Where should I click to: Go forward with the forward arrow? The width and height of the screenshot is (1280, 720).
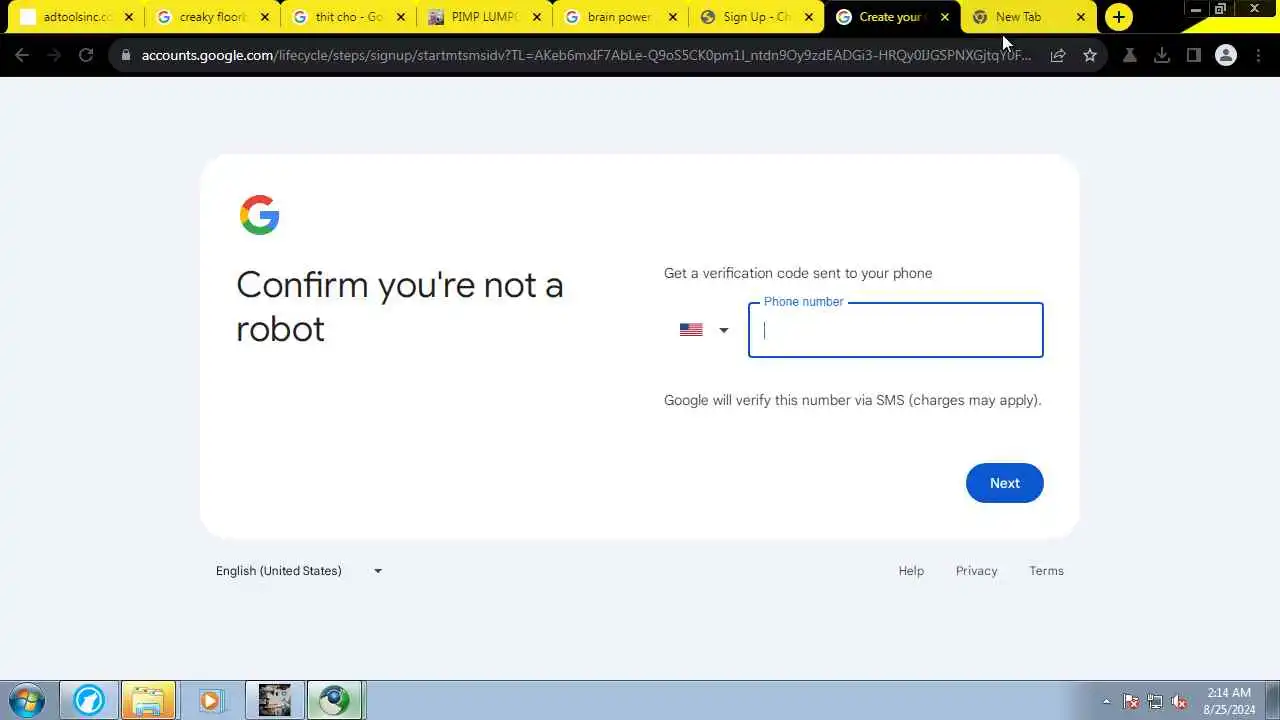point(54,55)
